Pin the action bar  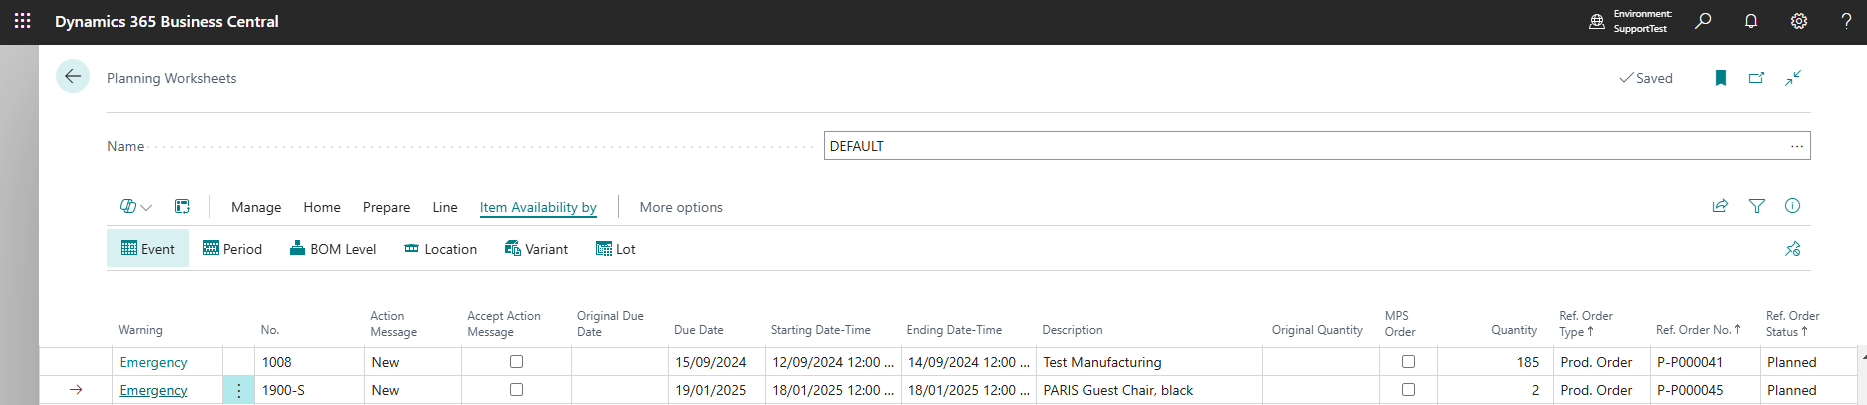coord(1793,249)
